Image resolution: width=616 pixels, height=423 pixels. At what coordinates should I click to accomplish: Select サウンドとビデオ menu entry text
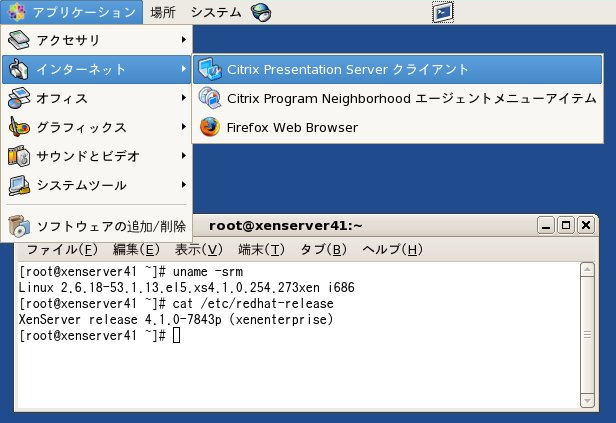coord(88,156)
